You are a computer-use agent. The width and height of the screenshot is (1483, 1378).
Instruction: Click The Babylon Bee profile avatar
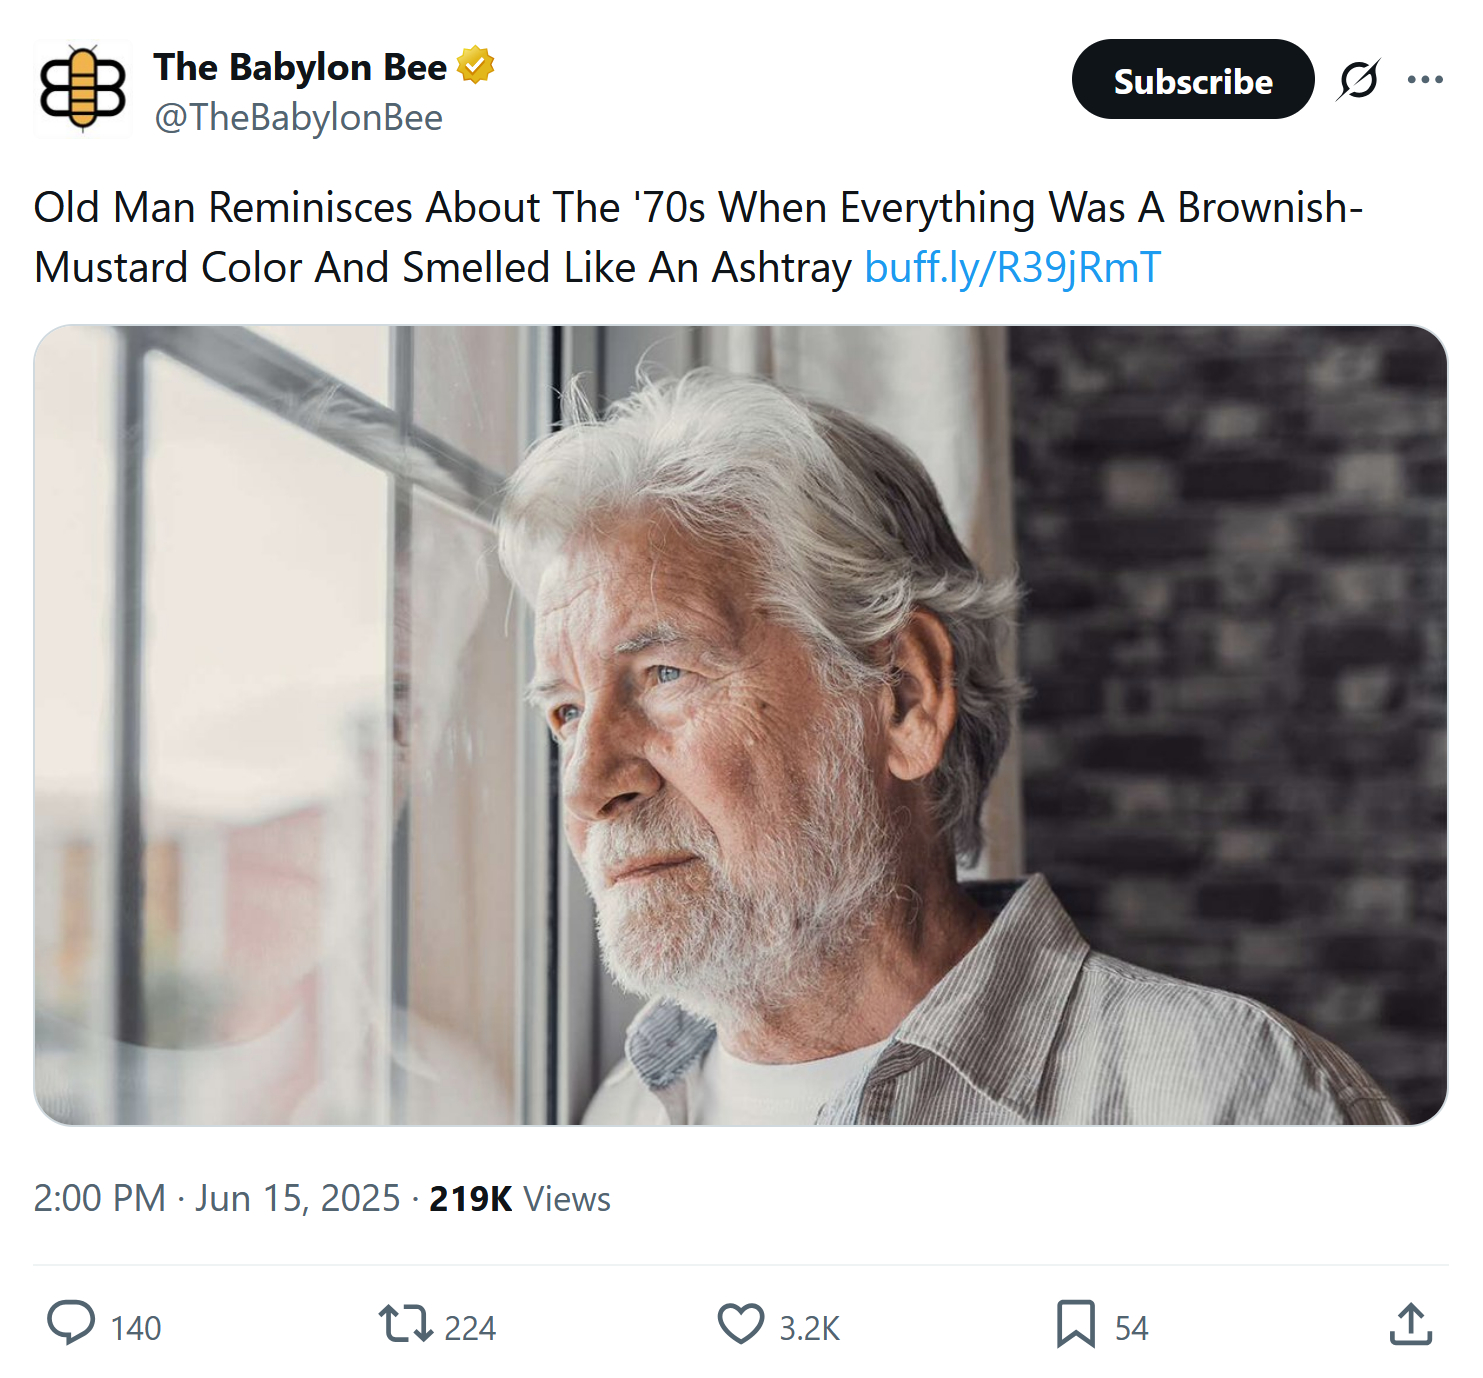82,88
